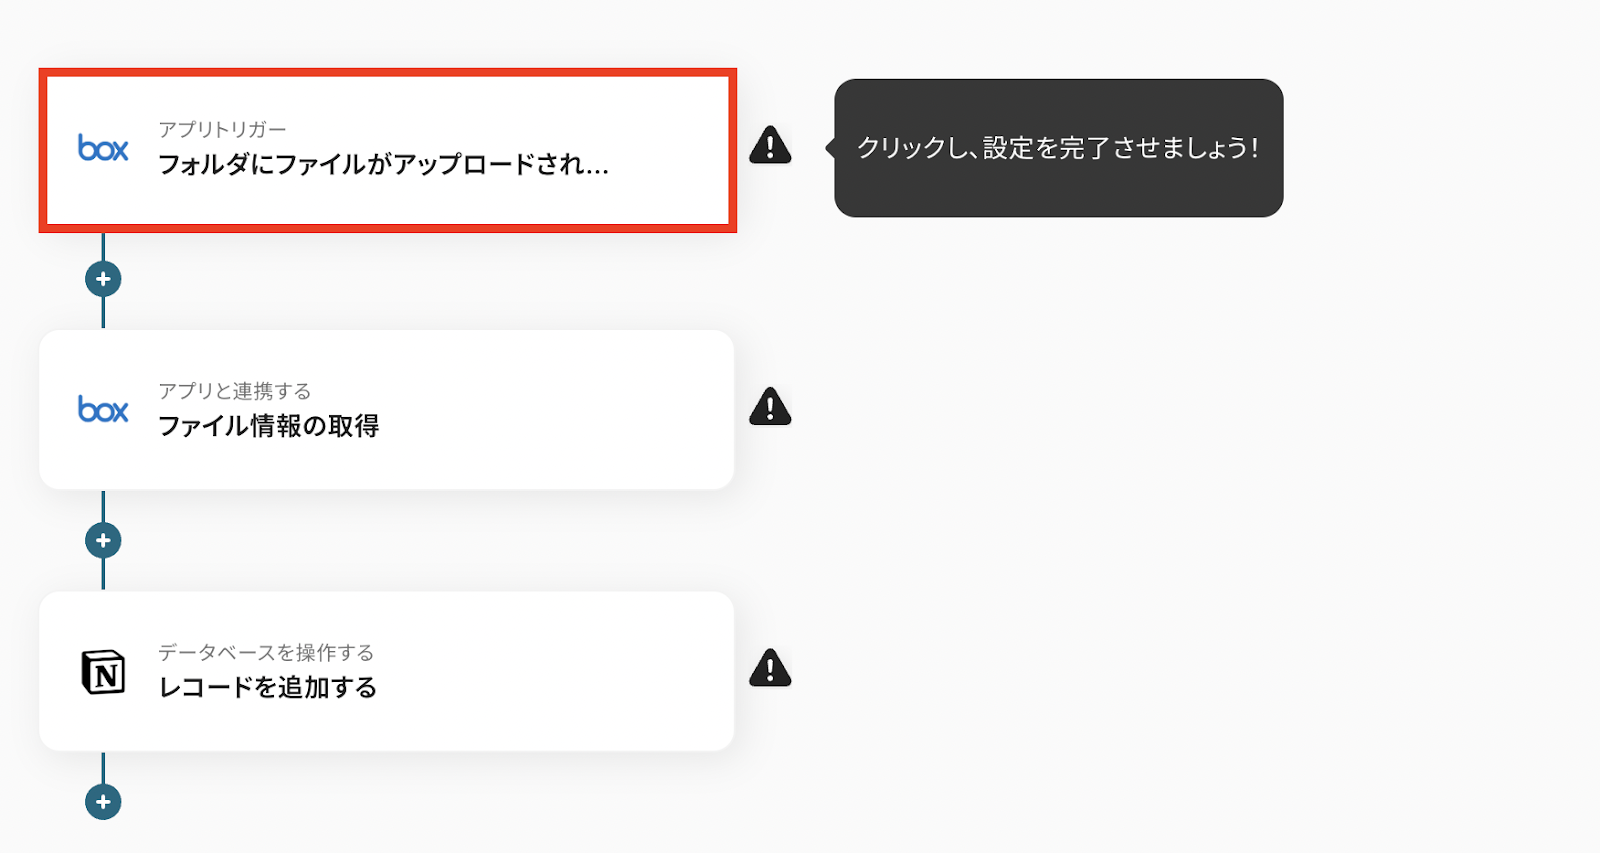The width and height of the screenshot is (1600, 853).
Task: Click the アプリと連携する label text
Action: click(x=235, y=391)
